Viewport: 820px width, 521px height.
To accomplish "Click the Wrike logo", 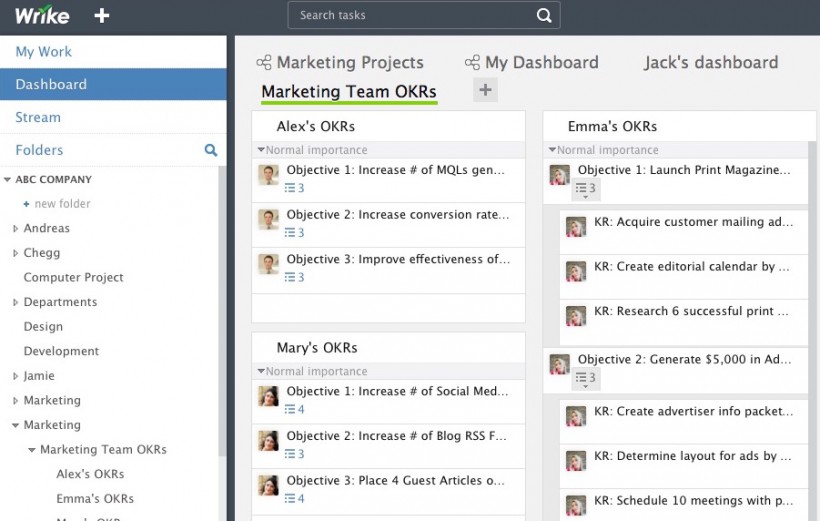I will [42, 15].
